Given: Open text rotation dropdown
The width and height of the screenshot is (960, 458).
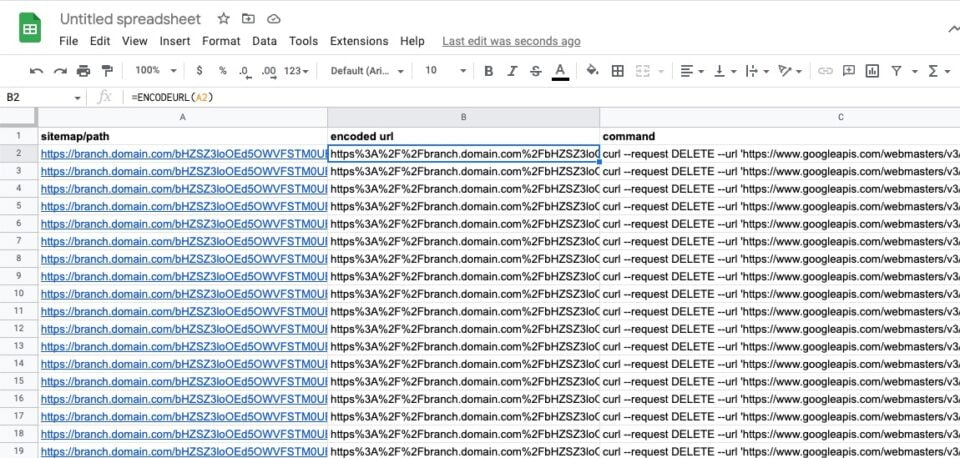Looking at the screenshot, I should tap(790, 71).
